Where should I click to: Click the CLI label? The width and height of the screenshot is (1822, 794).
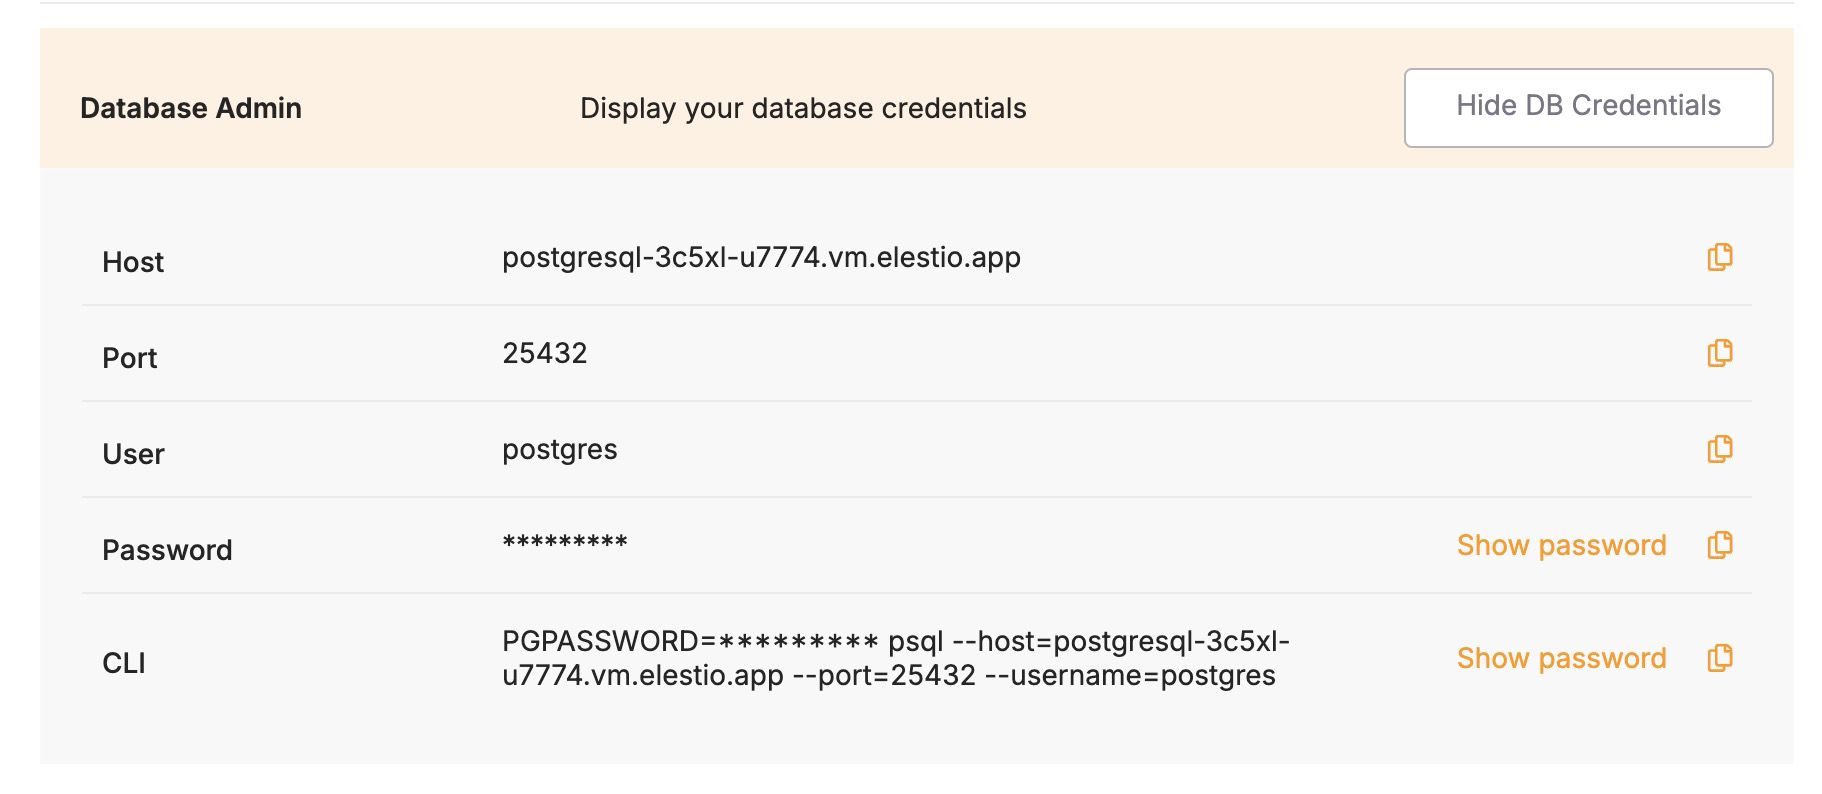(124, 663)
